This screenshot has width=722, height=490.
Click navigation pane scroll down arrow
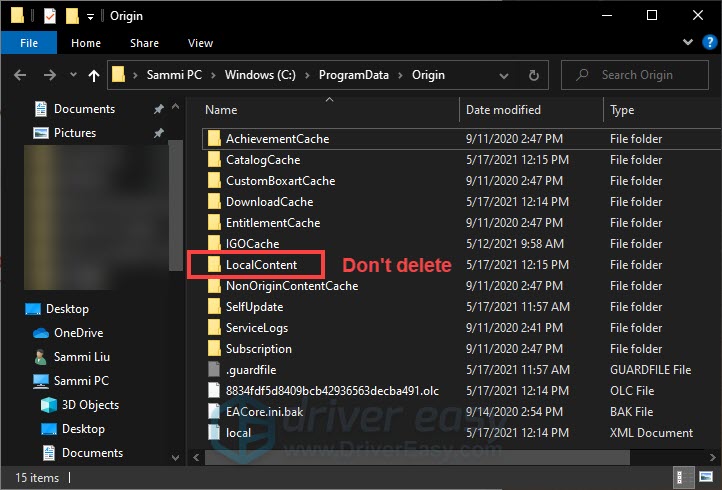click(x=175, y=457)
